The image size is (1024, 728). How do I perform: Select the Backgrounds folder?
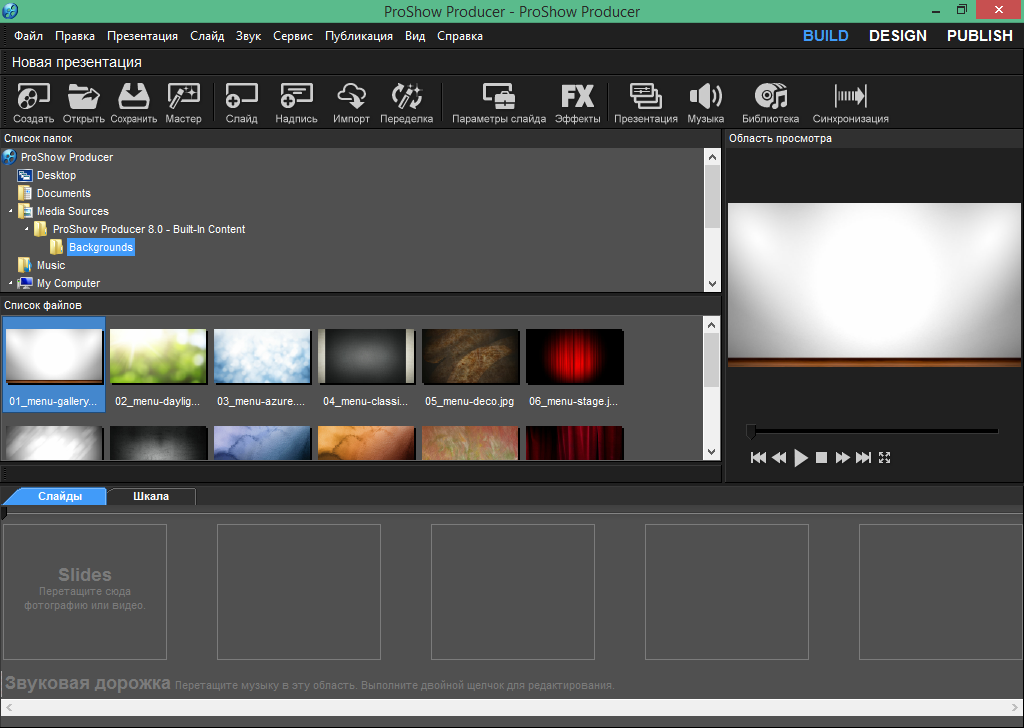point(101,247)
